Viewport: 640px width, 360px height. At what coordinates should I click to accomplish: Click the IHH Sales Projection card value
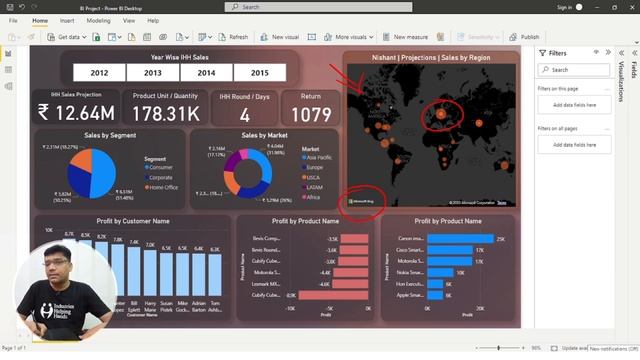click(76, 113)
